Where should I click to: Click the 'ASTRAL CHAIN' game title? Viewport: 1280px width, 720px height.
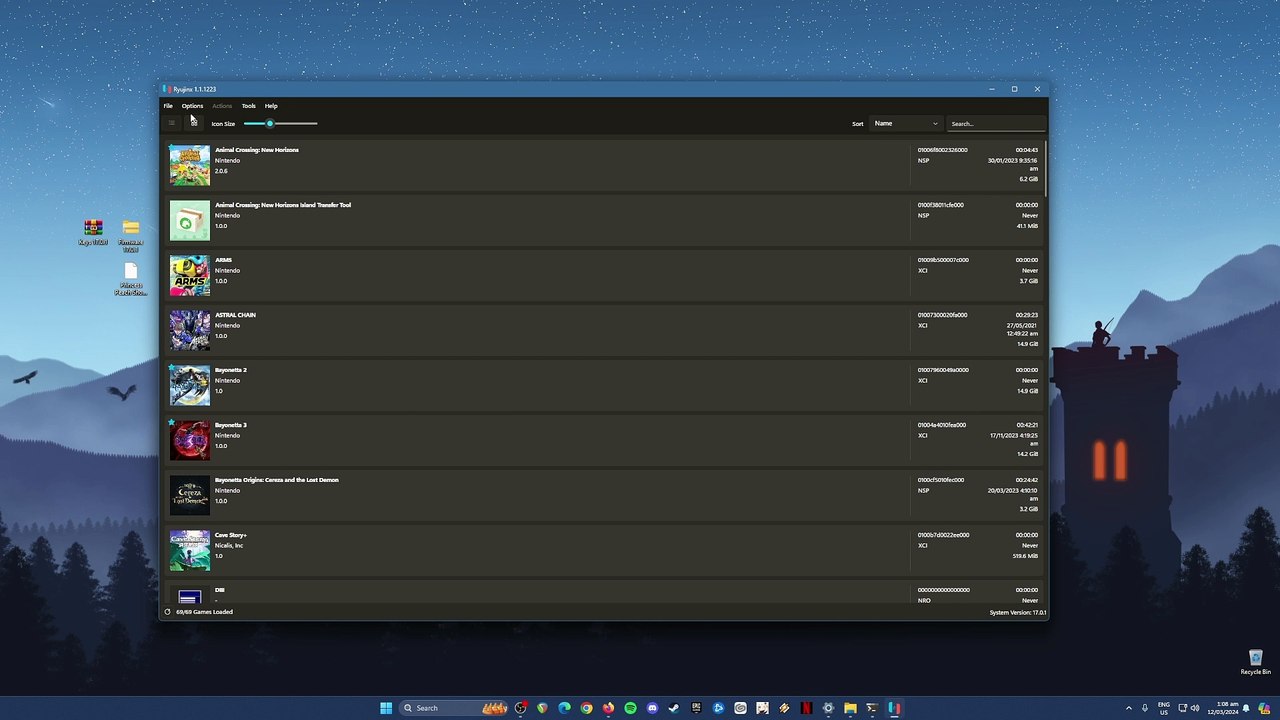click(235, 315)
